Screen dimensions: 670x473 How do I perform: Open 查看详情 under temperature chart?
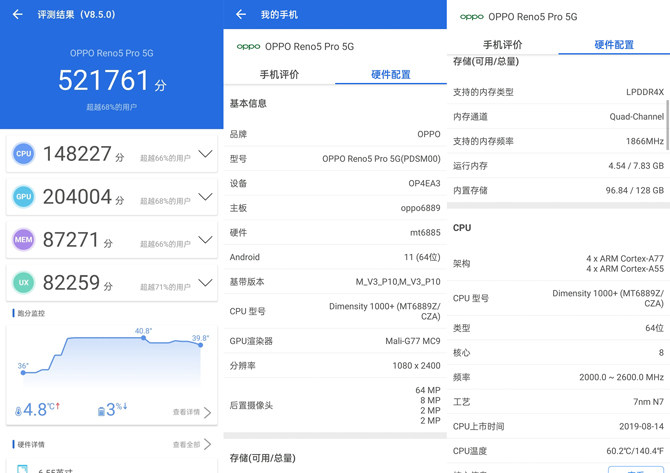coord(192,412)
